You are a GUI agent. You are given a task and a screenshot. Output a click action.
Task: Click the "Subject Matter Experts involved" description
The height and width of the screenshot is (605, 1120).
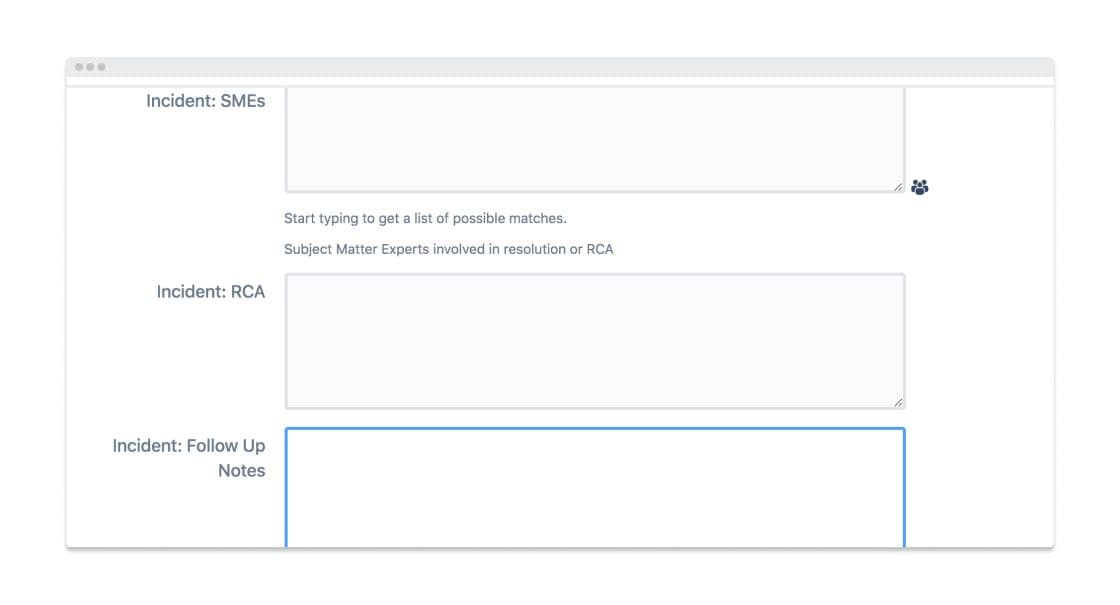448,249
